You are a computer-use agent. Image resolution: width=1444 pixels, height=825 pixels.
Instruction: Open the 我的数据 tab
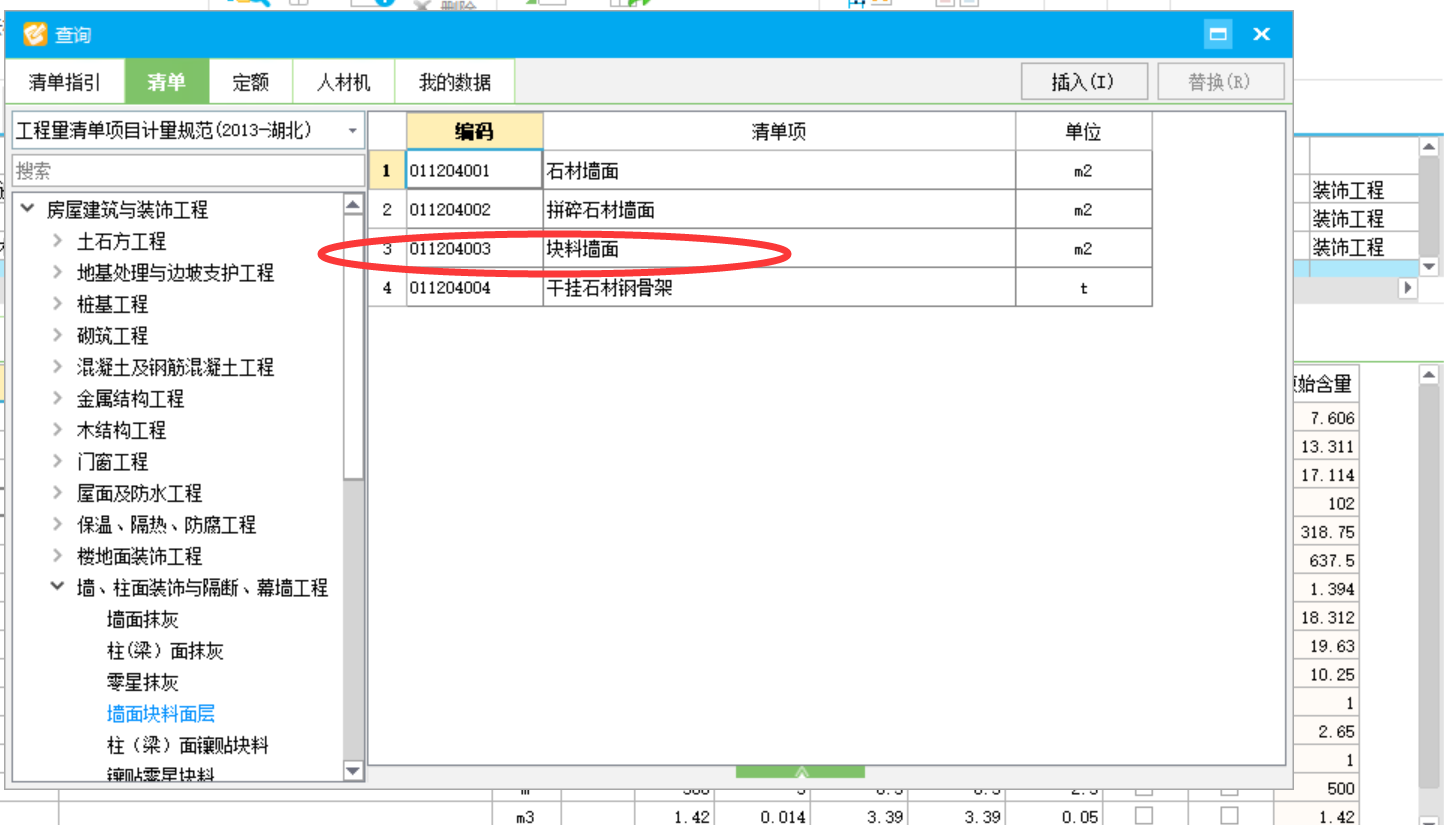(455, 82)
